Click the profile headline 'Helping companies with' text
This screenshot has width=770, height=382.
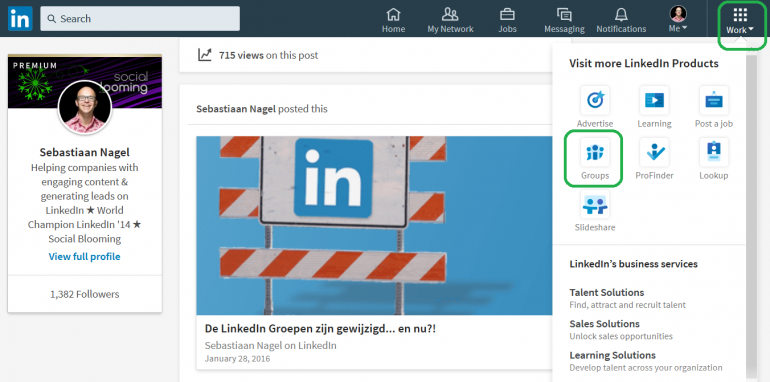(84, 167)
